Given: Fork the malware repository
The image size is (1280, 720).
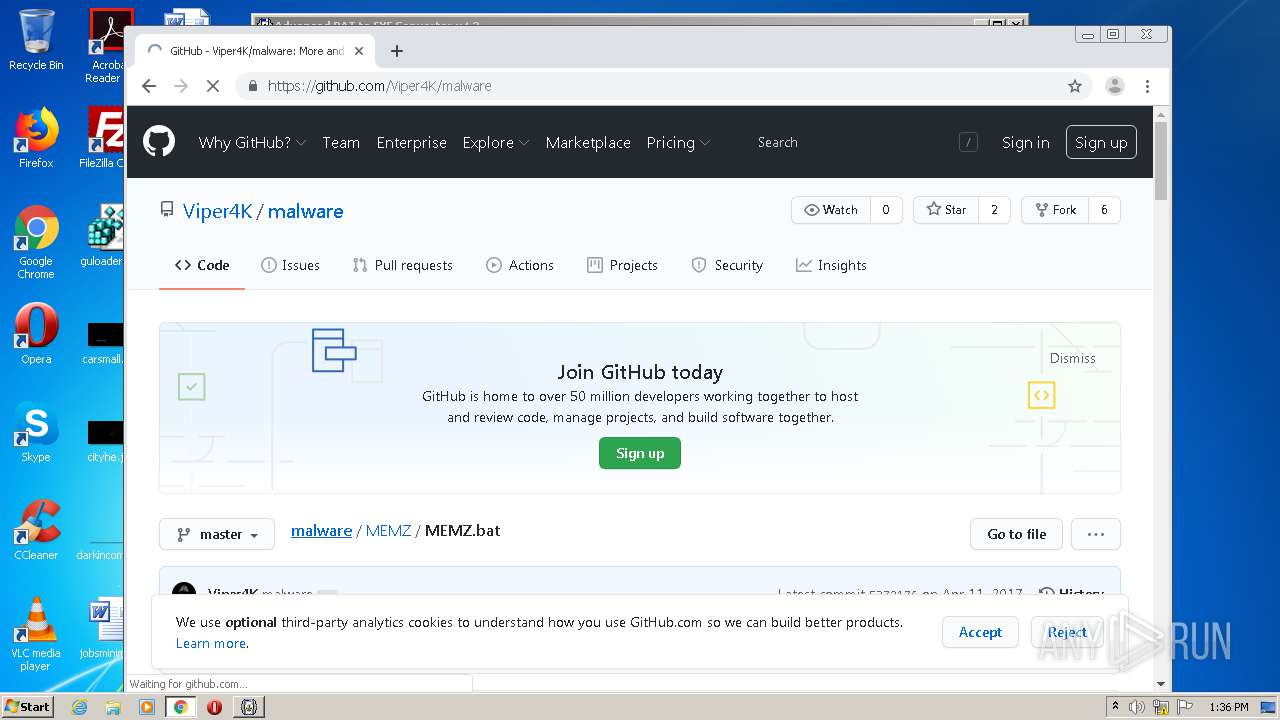Looking at the screenshot, I should pyautogui.click(x=1055, y=210).
